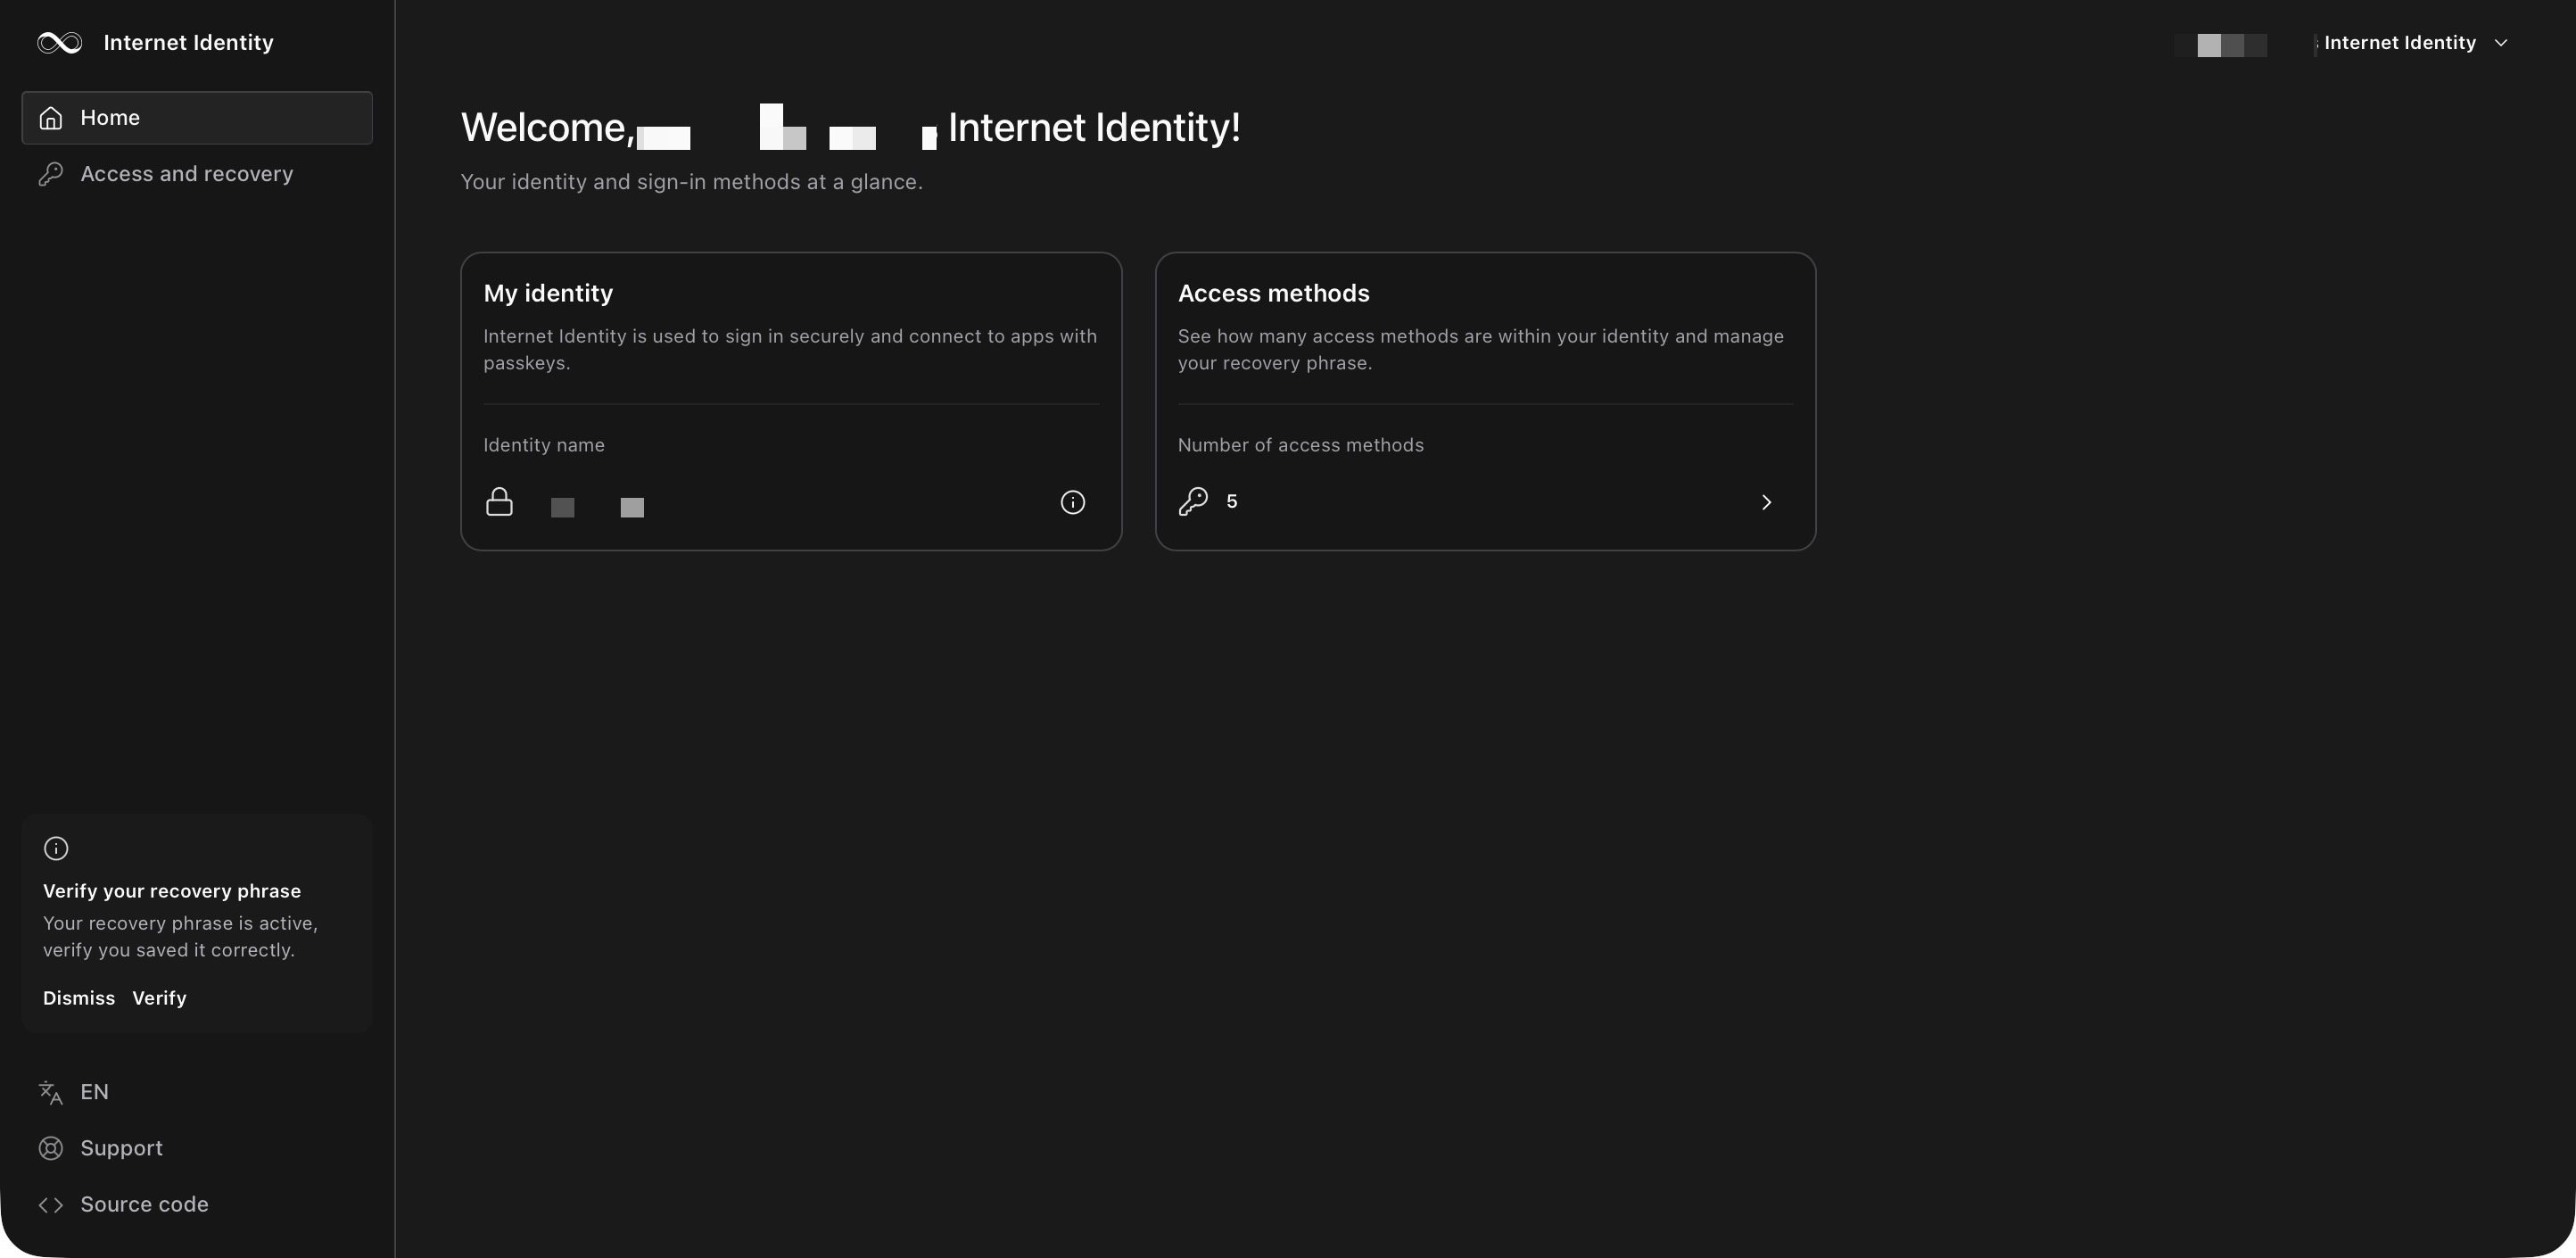Click the Source code brackets icon

pyautogui.click(x=51, y=1205)
